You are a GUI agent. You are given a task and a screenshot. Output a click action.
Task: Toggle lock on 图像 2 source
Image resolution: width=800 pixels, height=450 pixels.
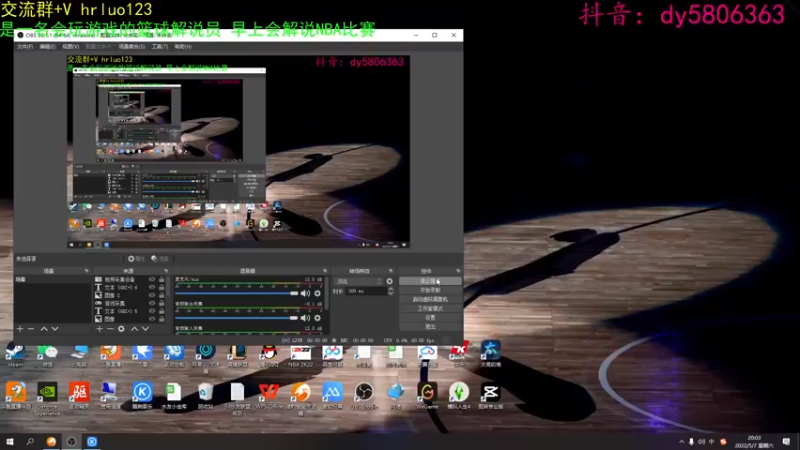pos(162,295)
